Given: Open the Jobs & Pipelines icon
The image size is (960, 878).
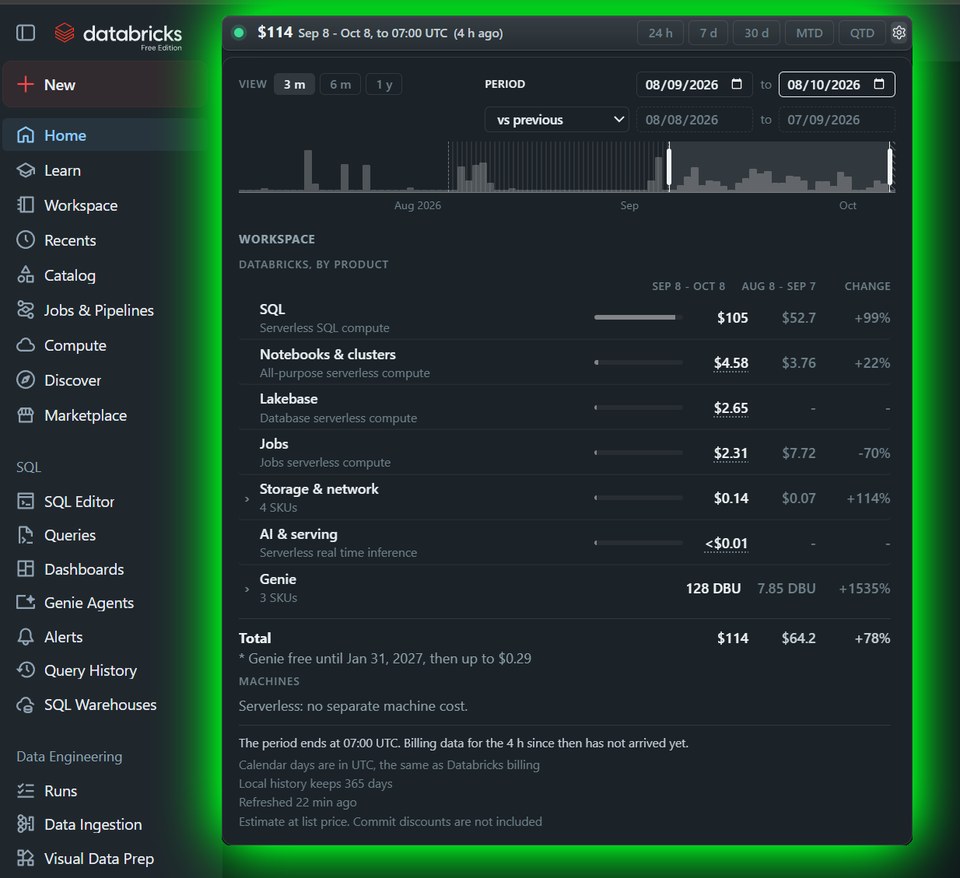Looking at the screenshot, I should (x=25, y=310).
